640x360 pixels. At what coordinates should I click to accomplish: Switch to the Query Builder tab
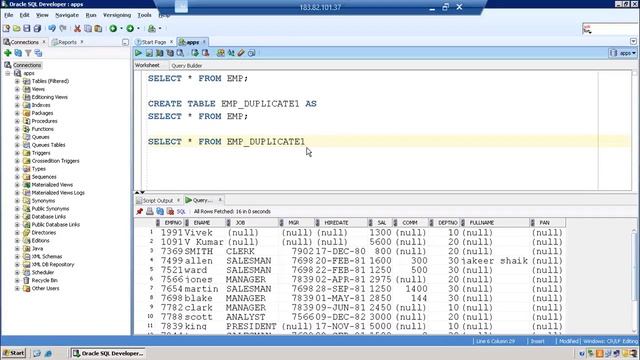pos(187,66)
